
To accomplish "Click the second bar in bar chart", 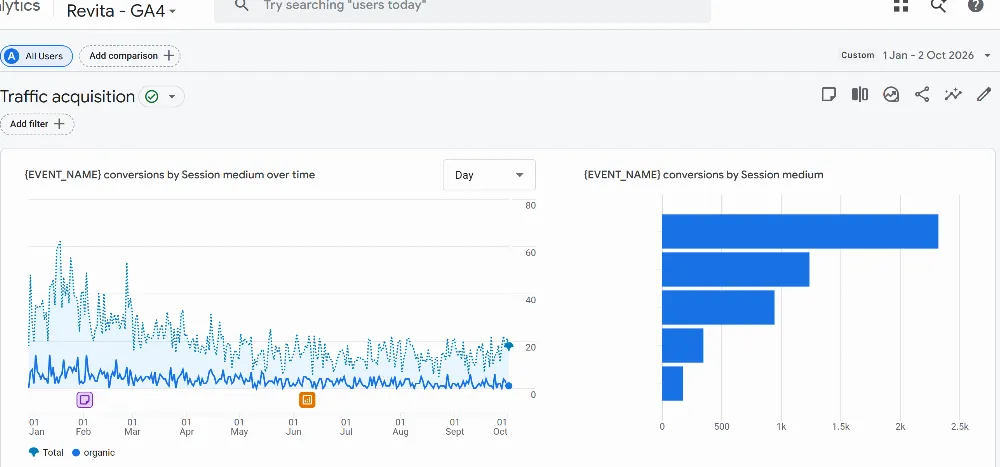I will point(735,269).
